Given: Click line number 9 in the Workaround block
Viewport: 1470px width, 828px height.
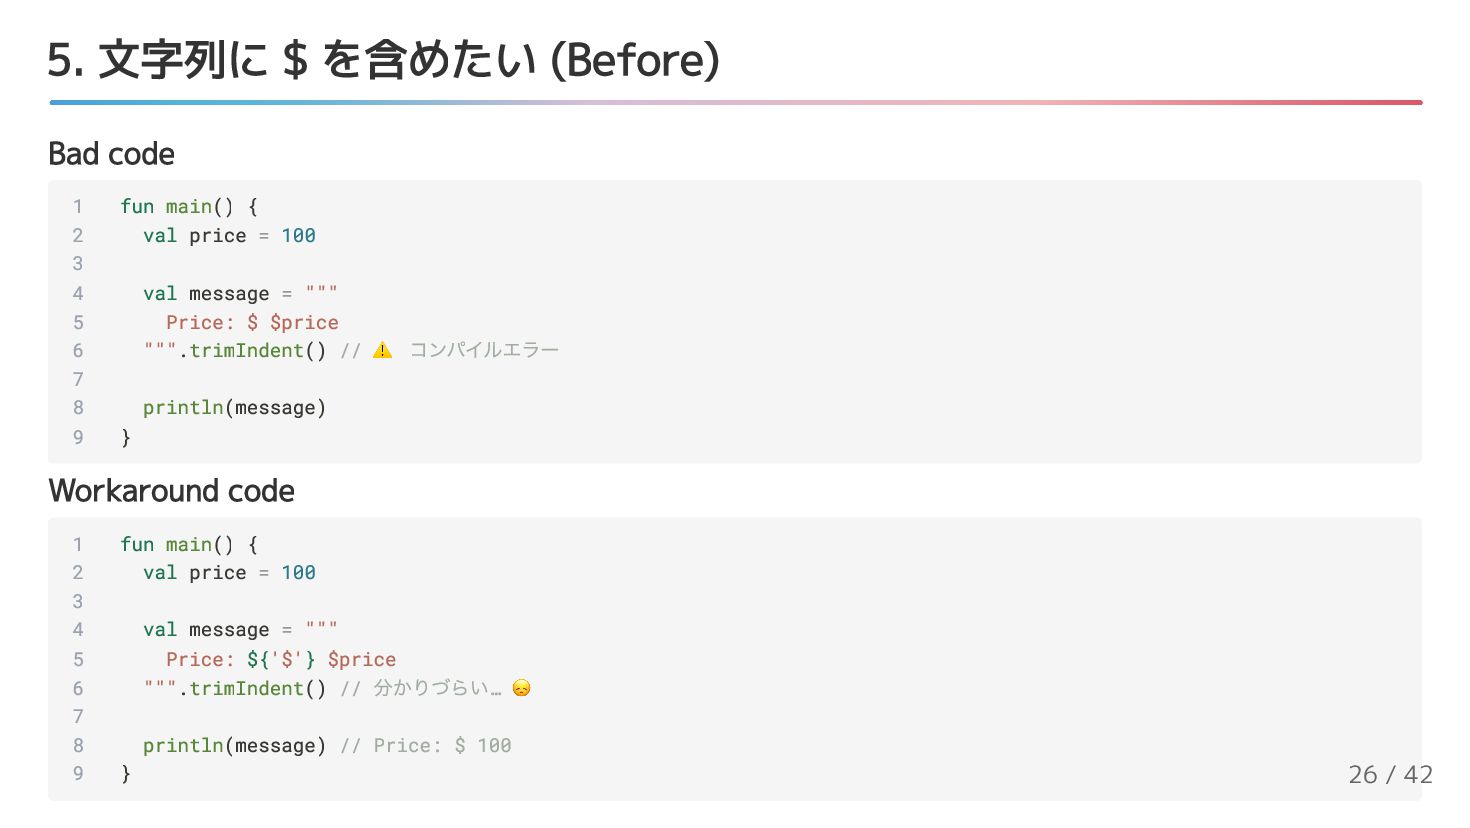Looking at the screenshot, I should pos(77,774).
